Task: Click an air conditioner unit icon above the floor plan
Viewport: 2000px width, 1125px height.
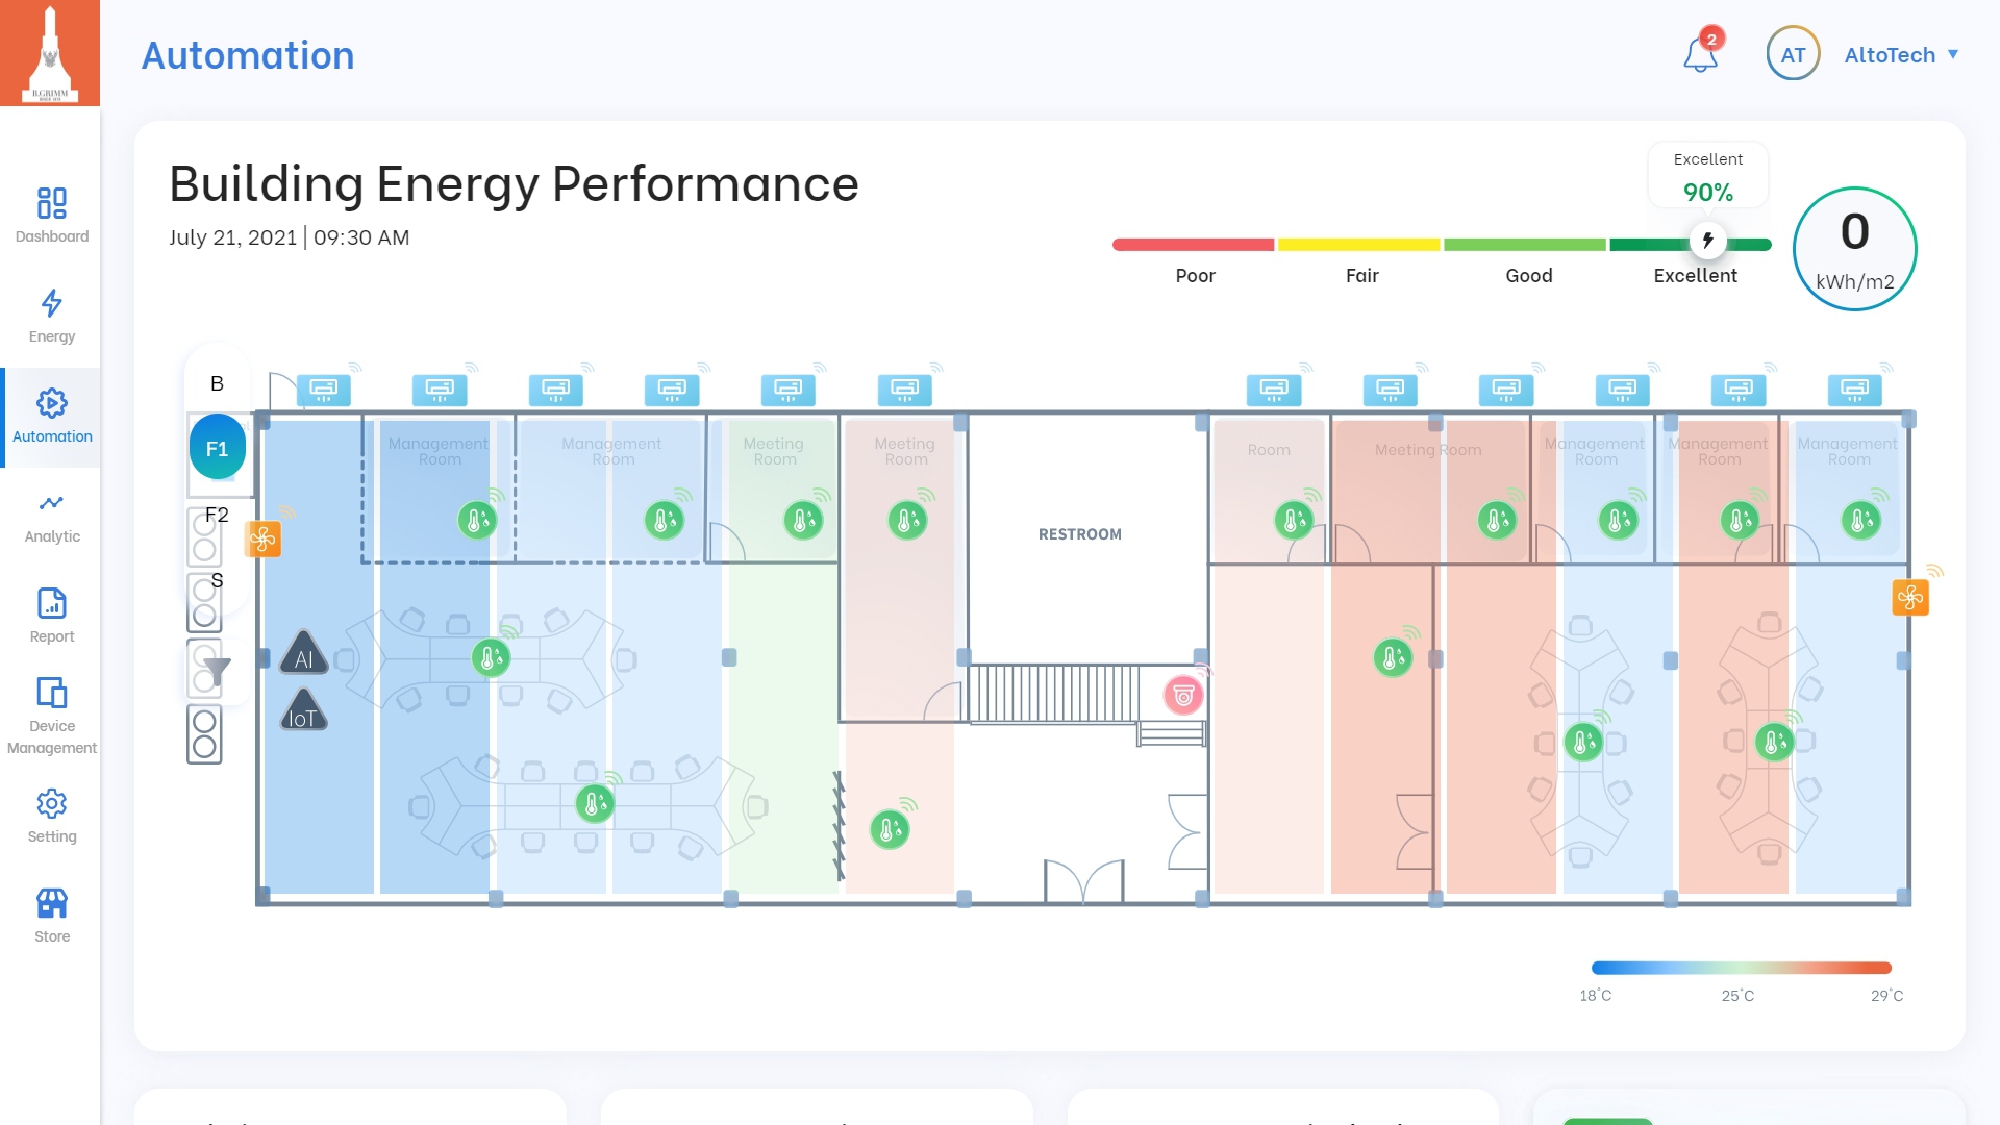Action: point(326,388)
